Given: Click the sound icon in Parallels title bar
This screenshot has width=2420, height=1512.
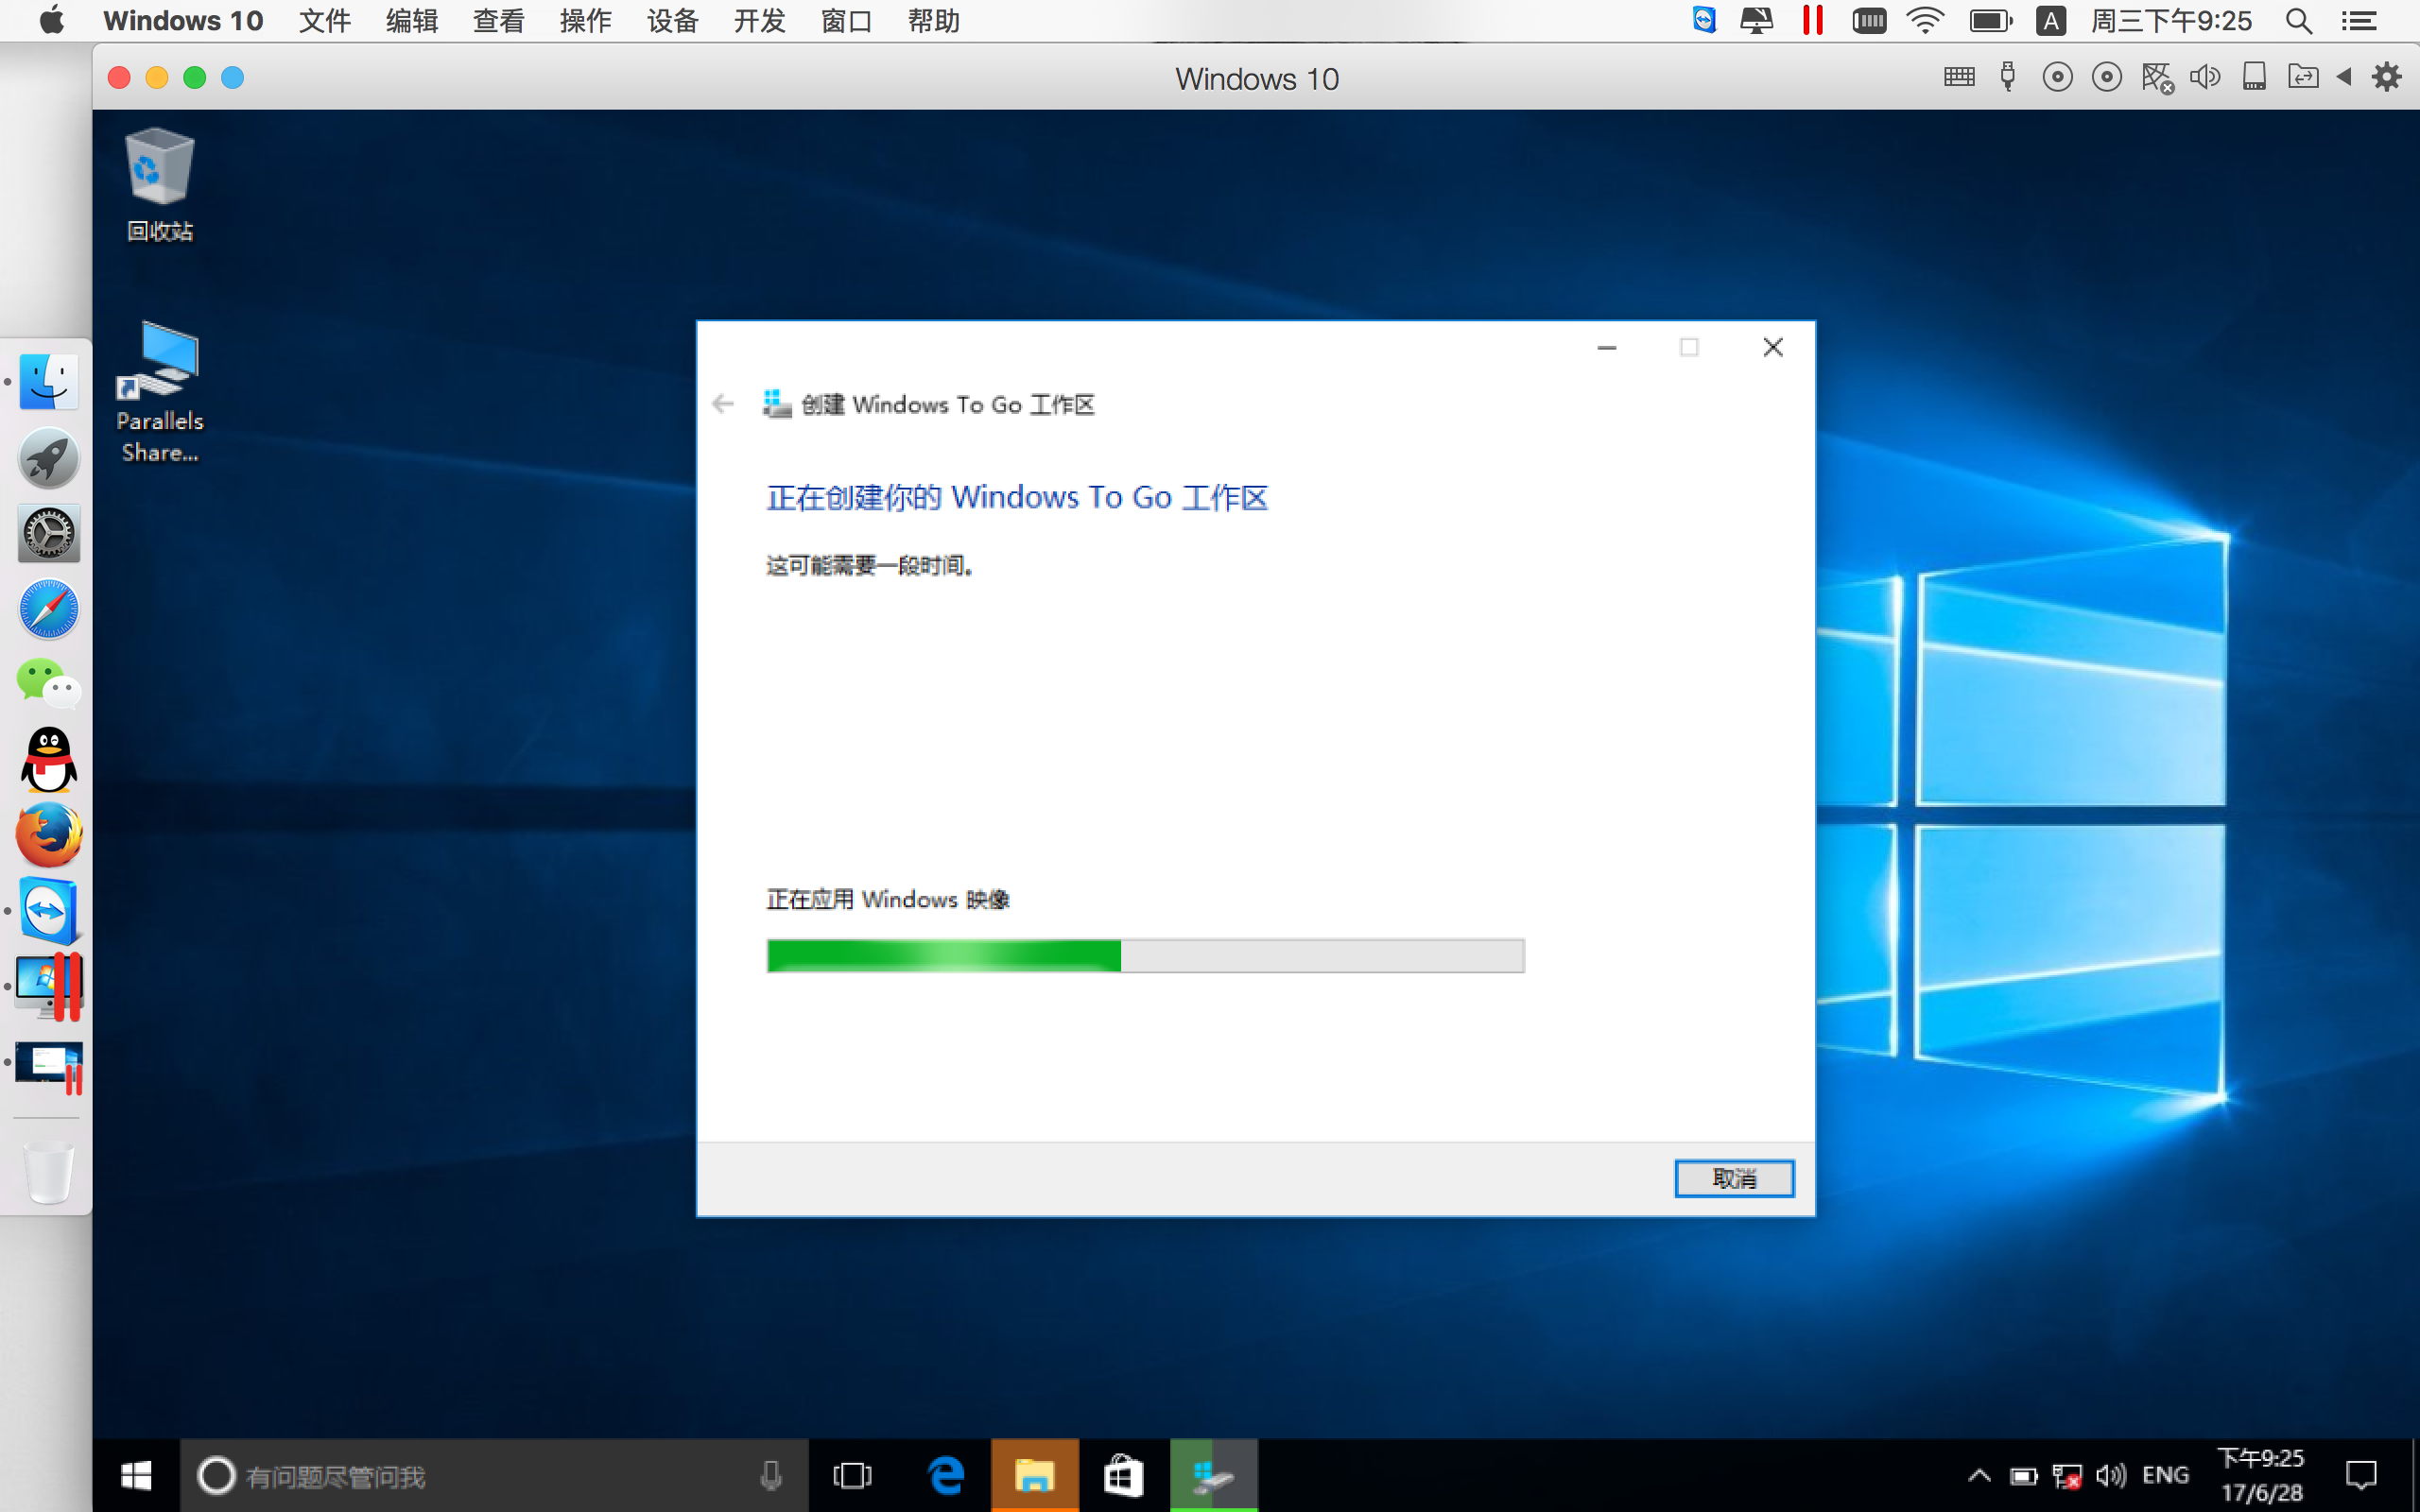Looking at the screenshot, I should click(2205, 77).
